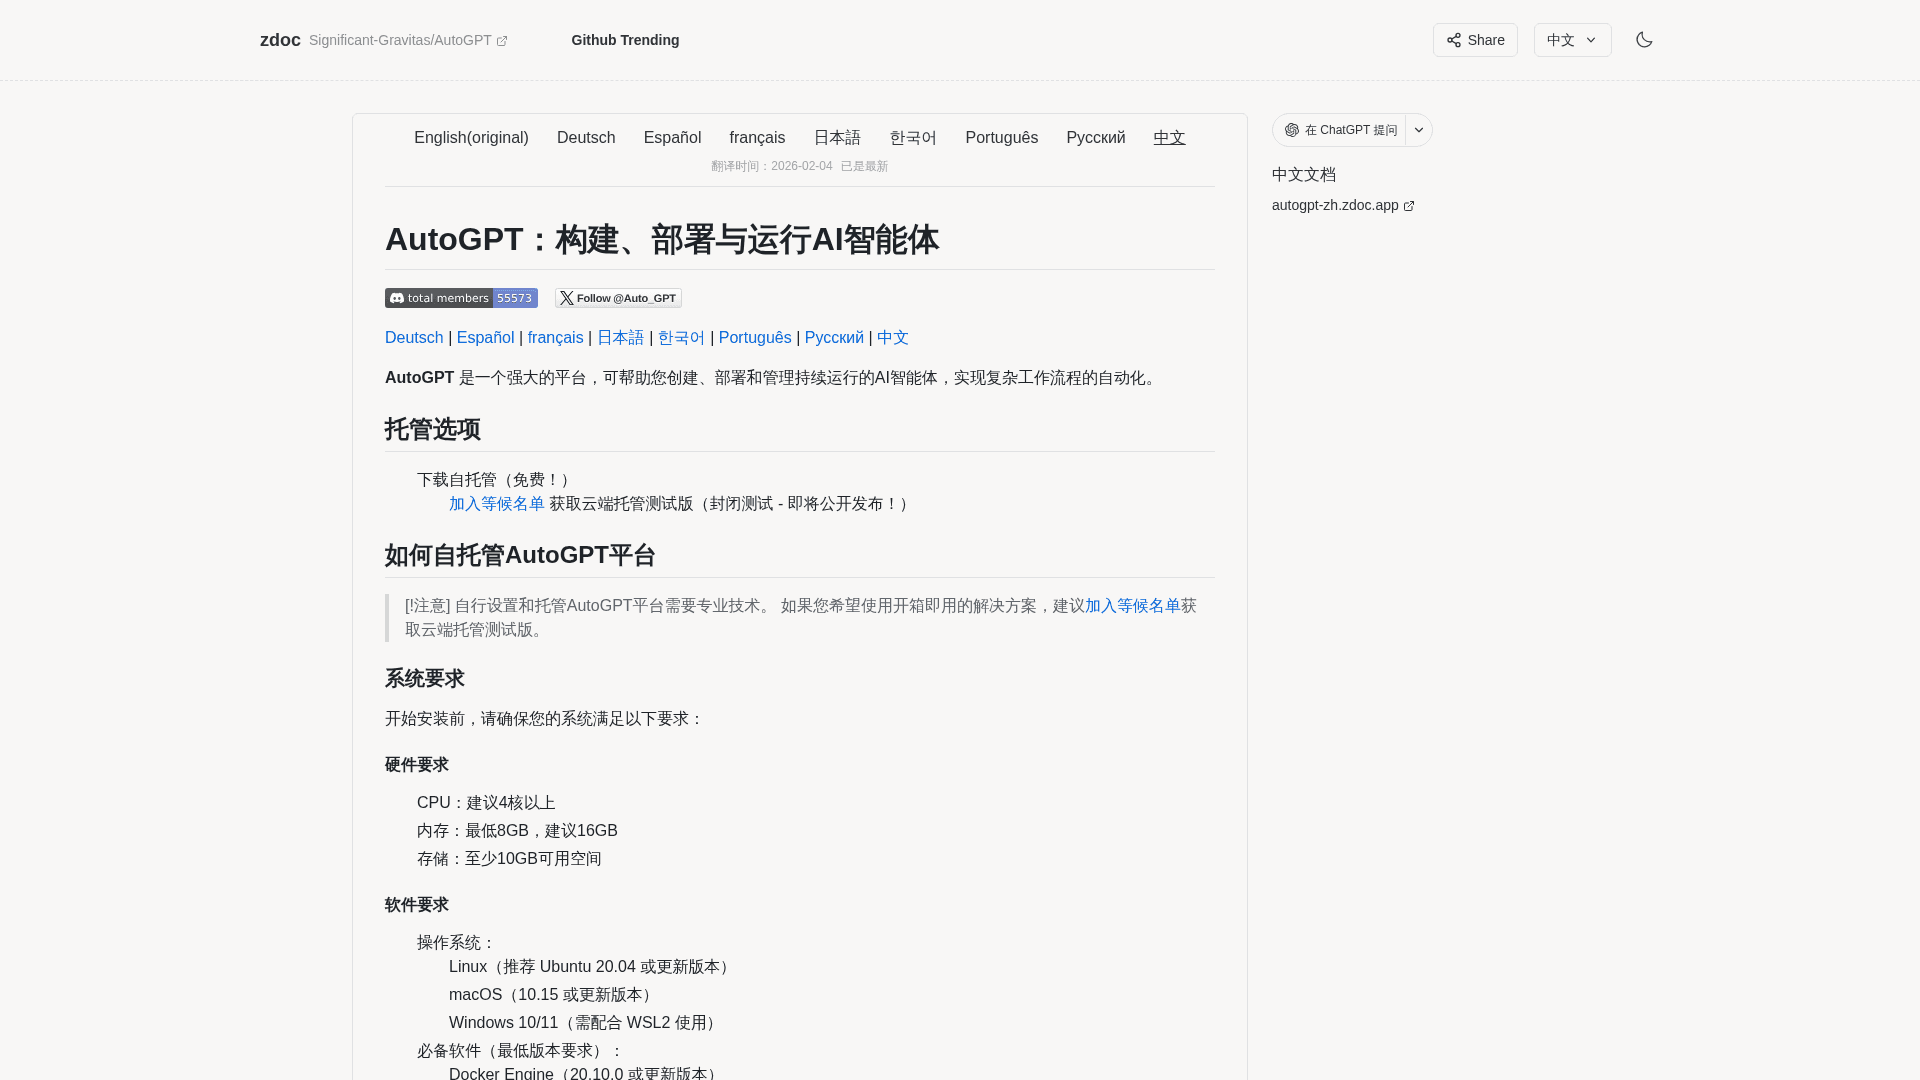Screen dimensions: 1920x1080
Task: Switch to the English(original) tab
Action: [x=471, y=137]
